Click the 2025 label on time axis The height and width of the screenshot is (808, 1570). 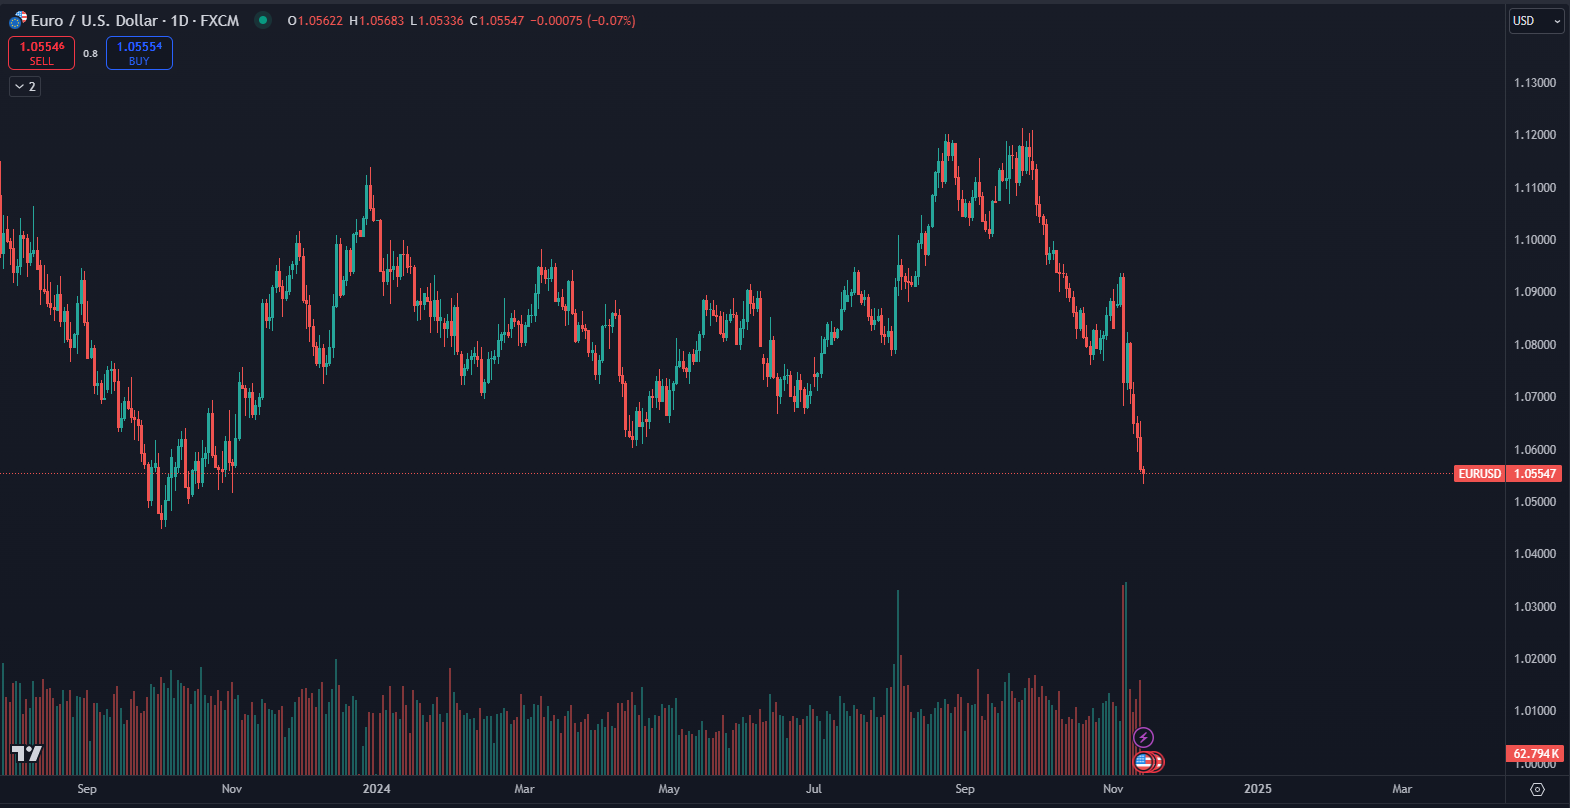point(1257,789)
